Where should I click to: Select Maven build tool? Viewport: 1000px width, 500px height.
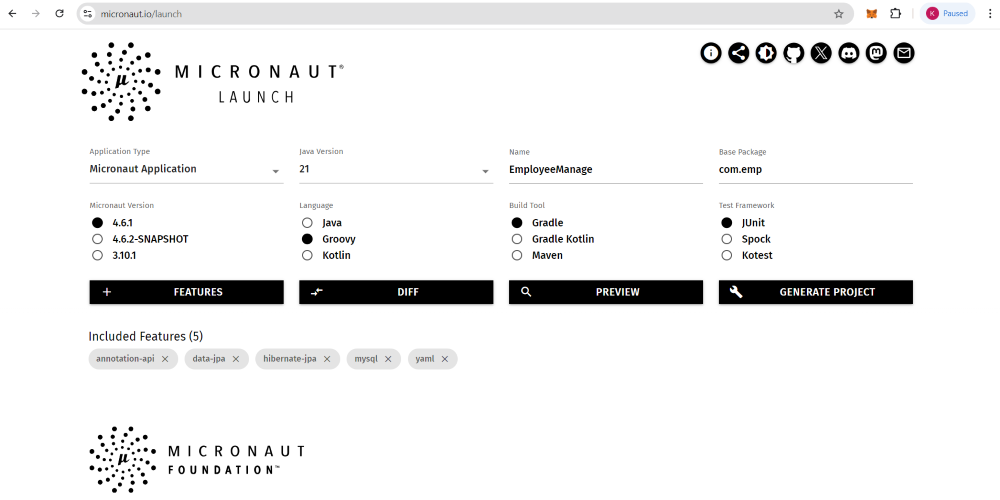tap(517, 255)
